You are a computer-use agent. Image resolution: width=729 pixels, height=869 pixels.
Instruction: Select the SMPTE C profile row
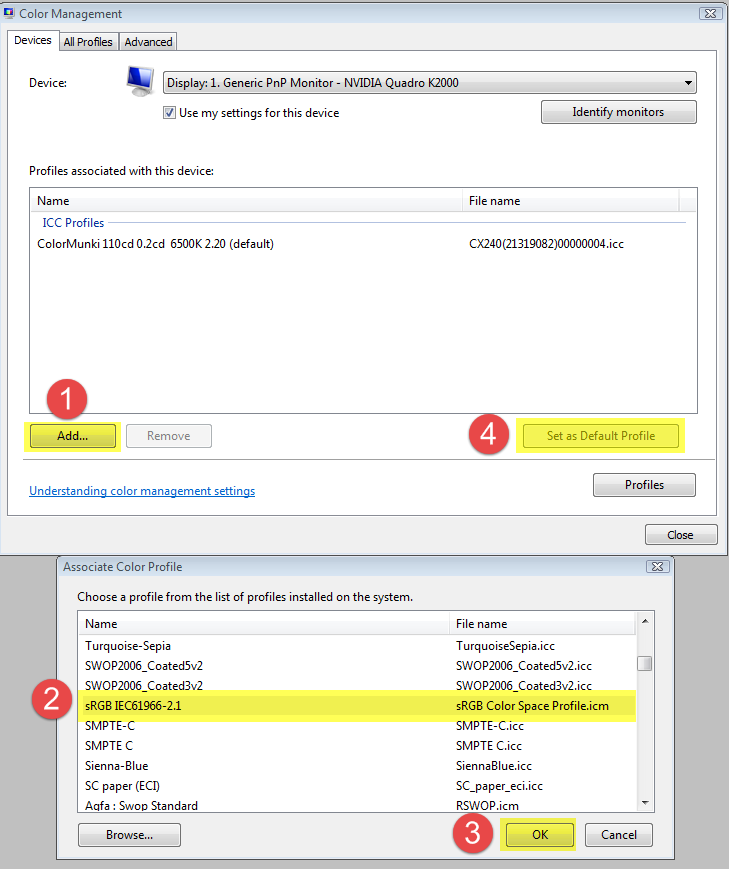click(356, 745)
